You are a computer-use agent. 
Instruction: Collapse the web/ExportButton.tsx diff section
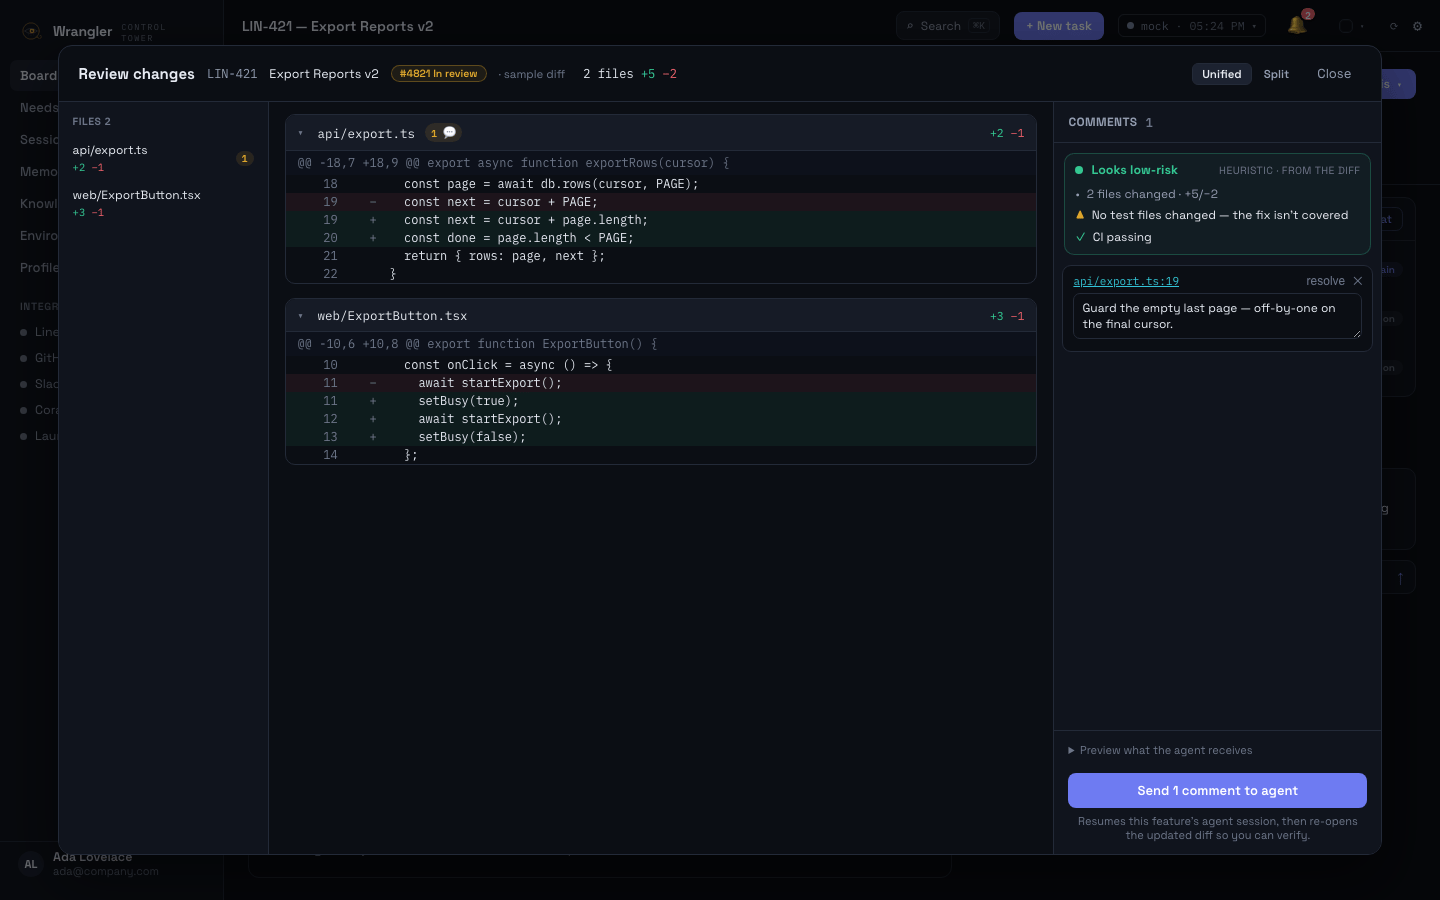300,316
